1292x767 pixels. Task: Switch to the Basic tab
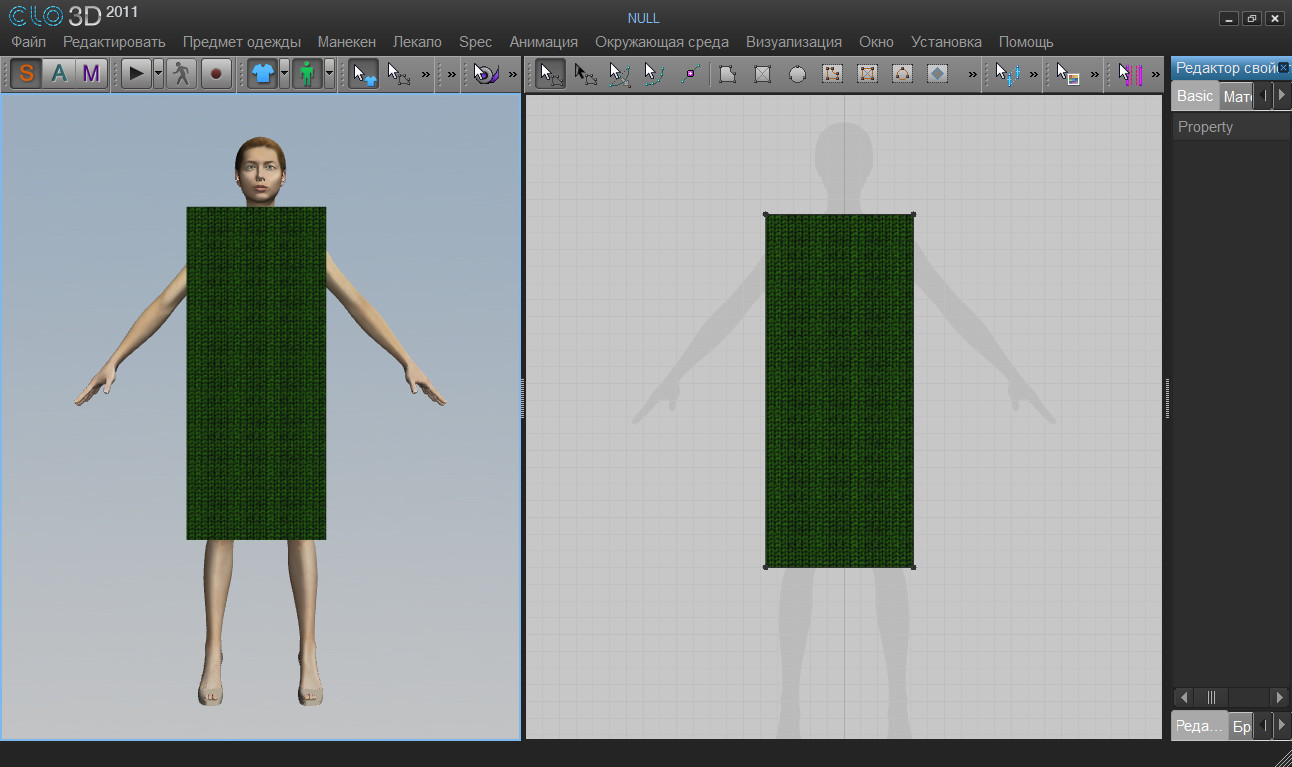point(1194,96)
